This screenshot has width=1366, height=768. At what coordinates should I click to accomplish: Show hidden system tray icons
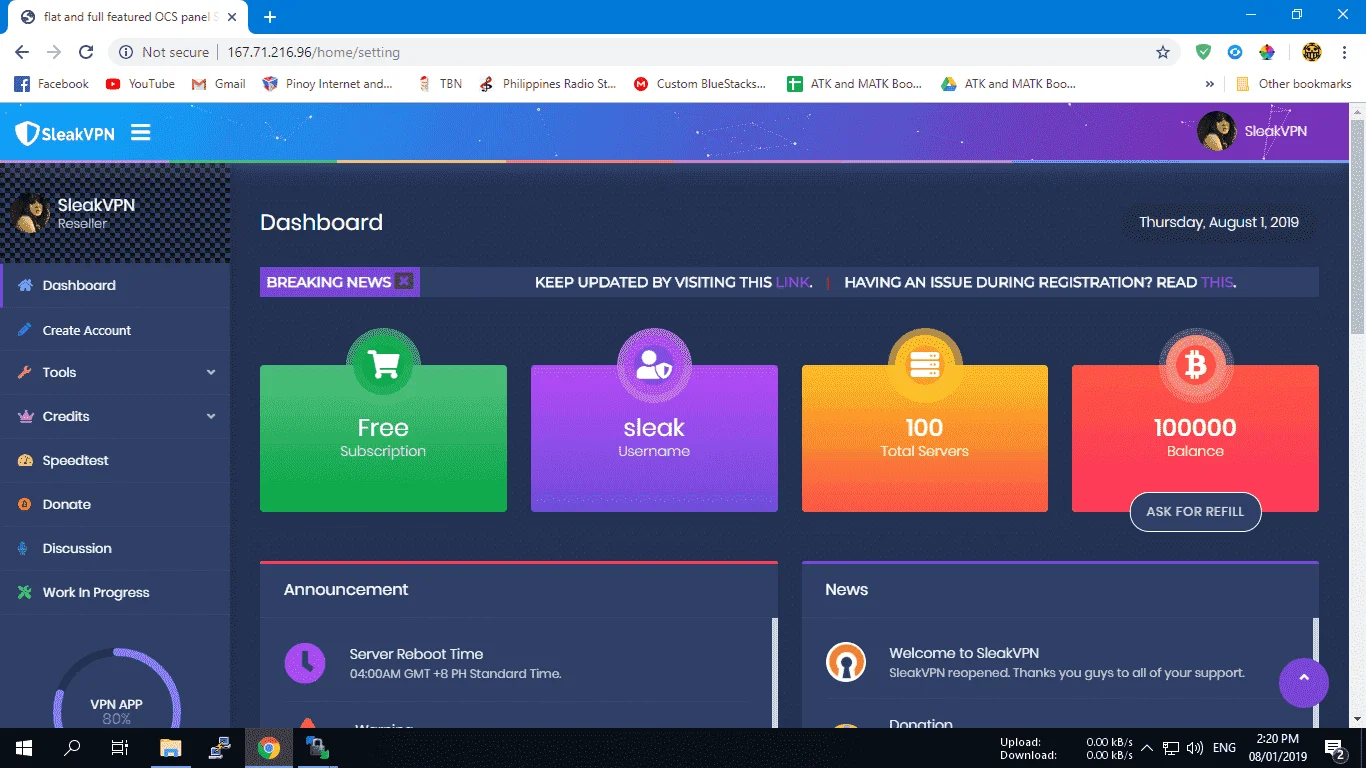1147,748
